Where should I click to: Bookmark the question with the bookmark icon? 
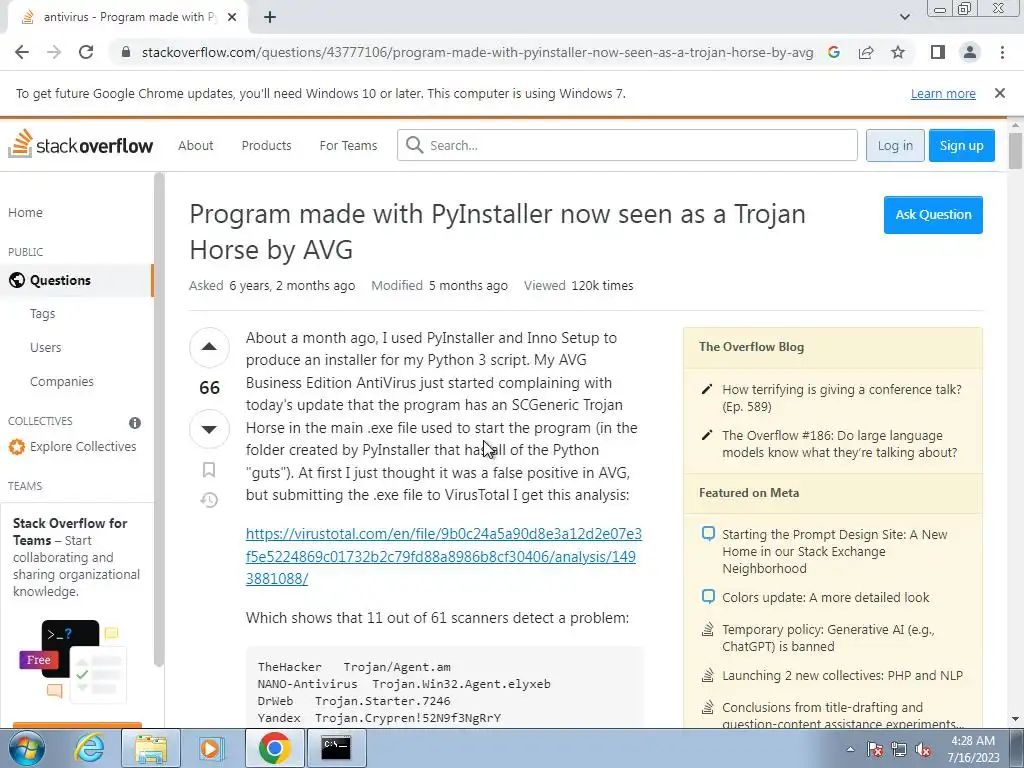pos(209,470)
